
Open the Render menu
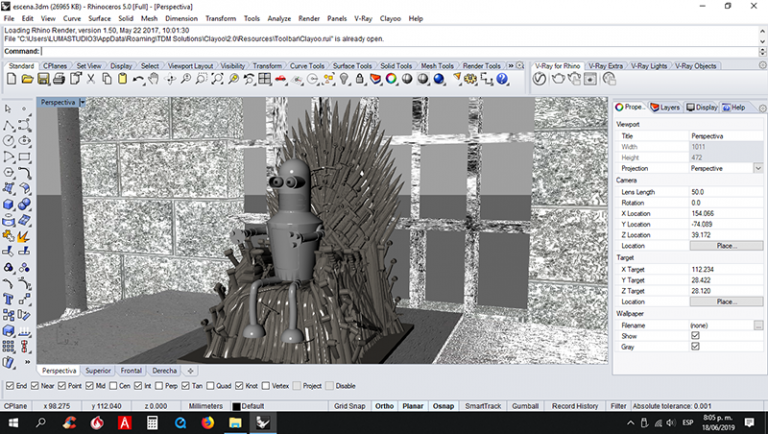tap(308, 18)
